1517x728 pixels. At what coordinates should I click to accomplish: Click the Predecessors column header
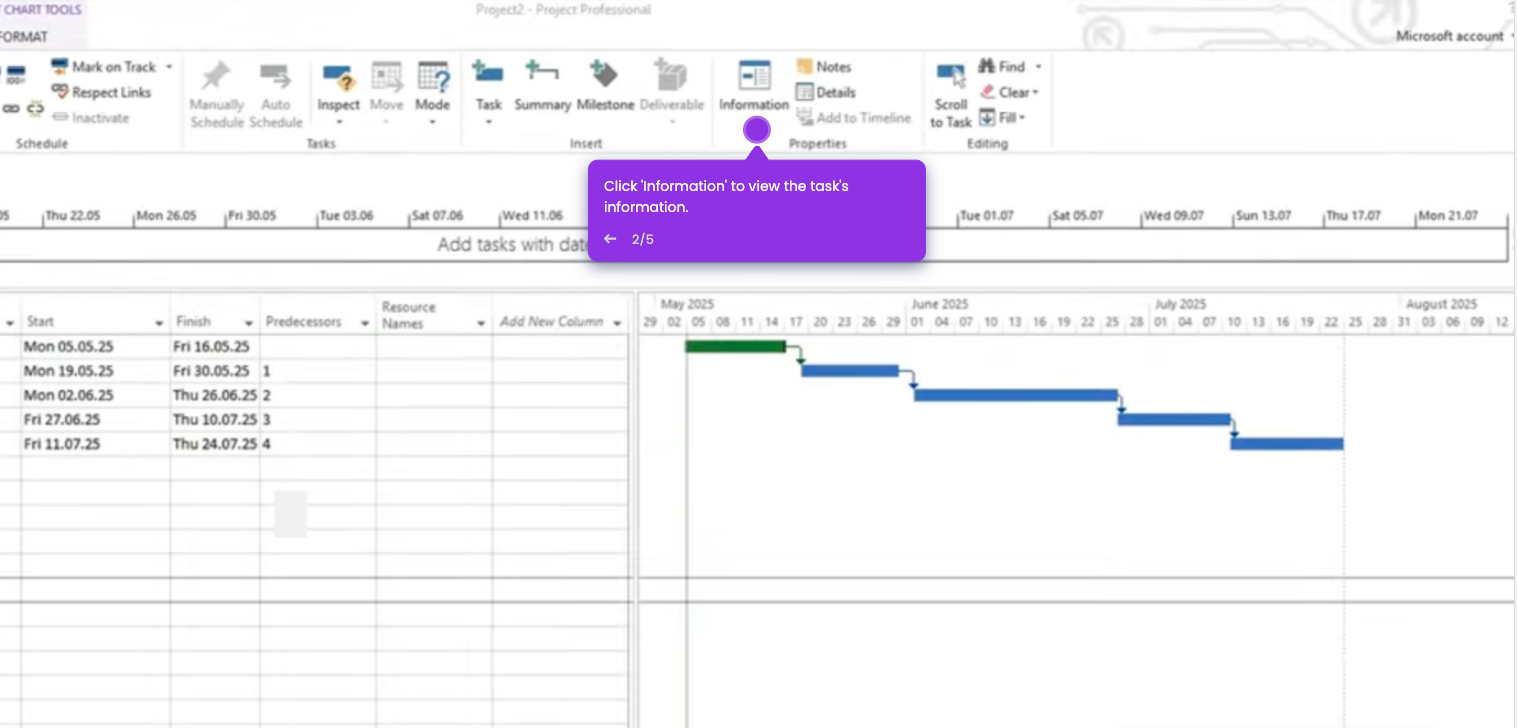pos(318,315)
